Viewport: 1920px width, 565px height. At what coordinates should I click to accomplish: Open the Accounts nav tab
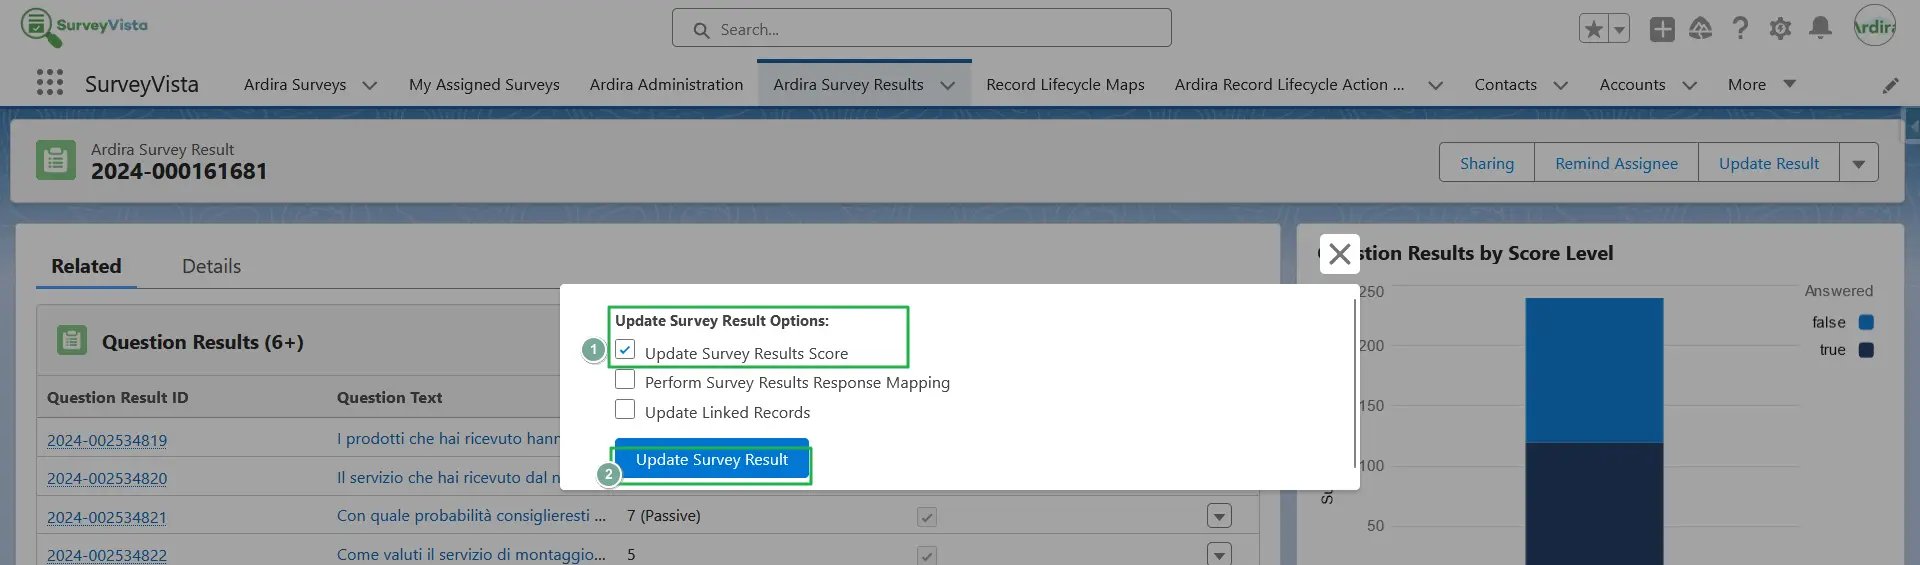(1632, 85)
